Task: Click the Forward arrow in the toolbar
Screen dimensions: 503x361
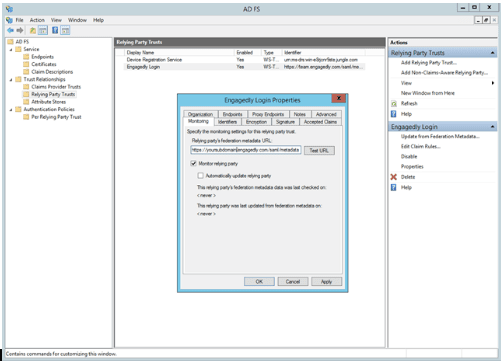Action: pyautogui.click(x=20, y=30)
